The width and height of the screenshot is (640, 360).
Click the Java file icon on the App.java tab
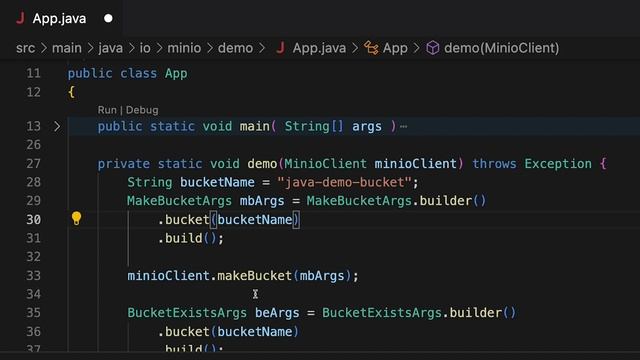click(x=20, y=18)
